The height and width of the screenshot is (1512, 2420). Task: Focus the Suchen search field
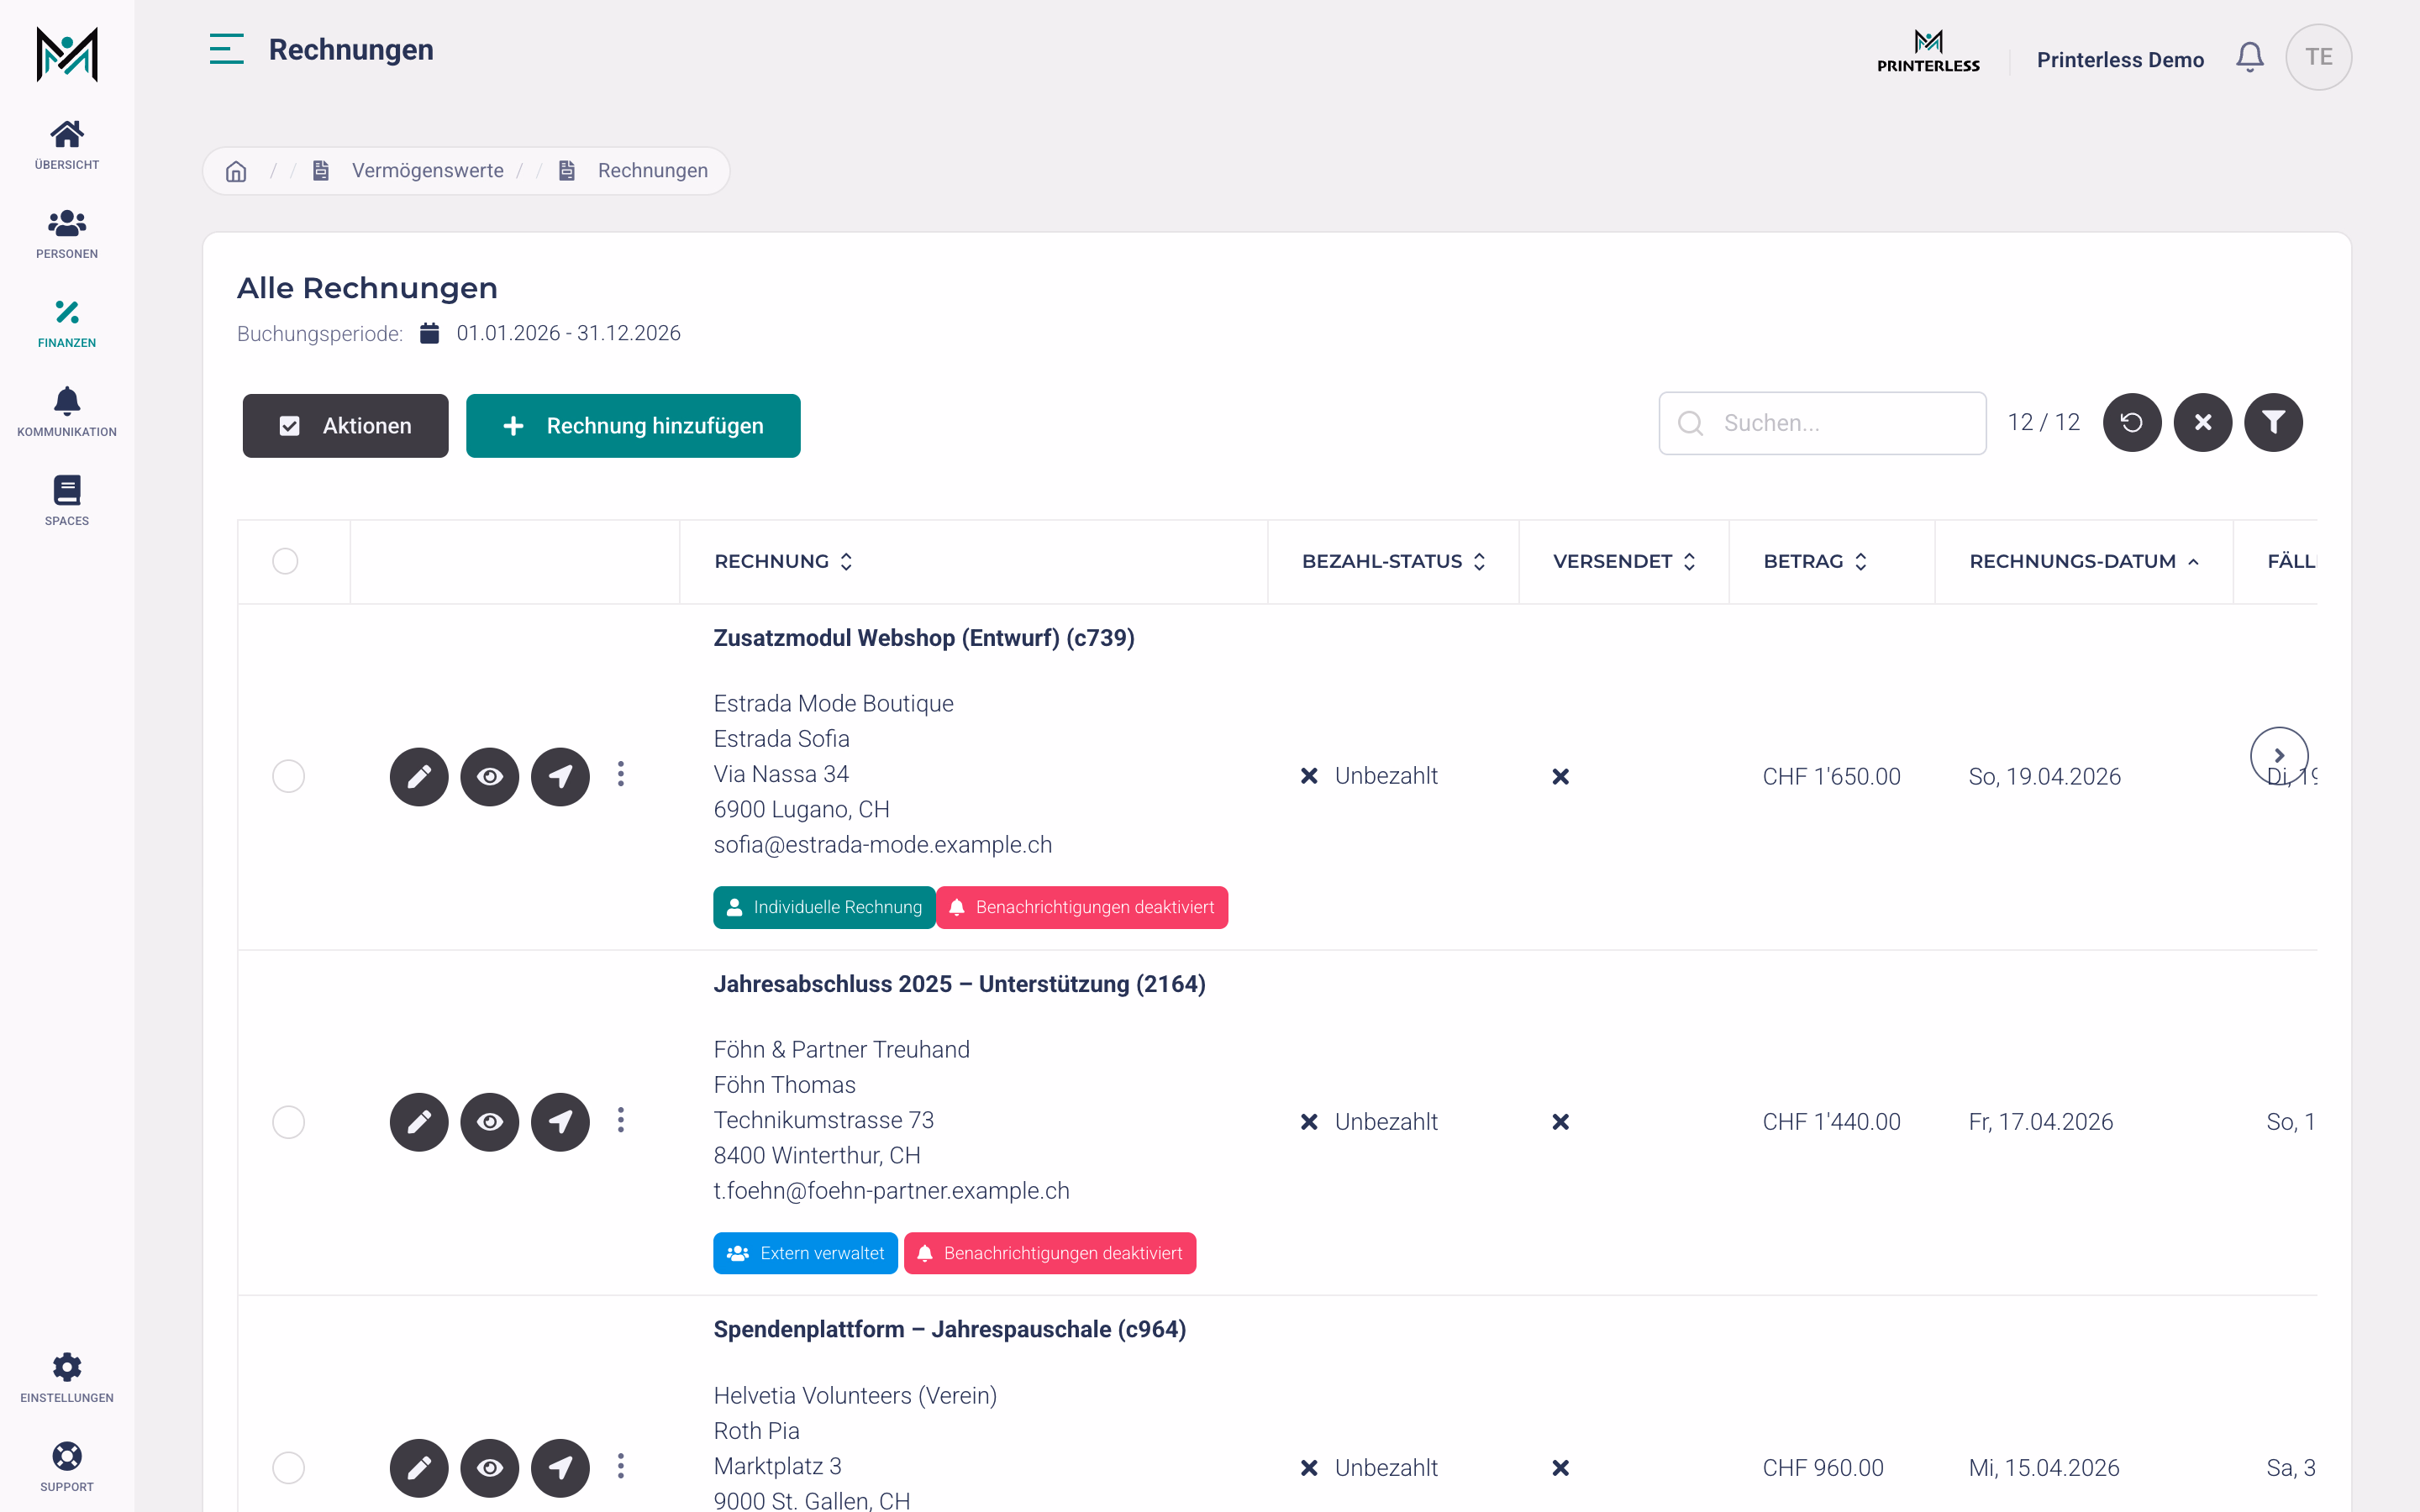[x=1822, y=423]
